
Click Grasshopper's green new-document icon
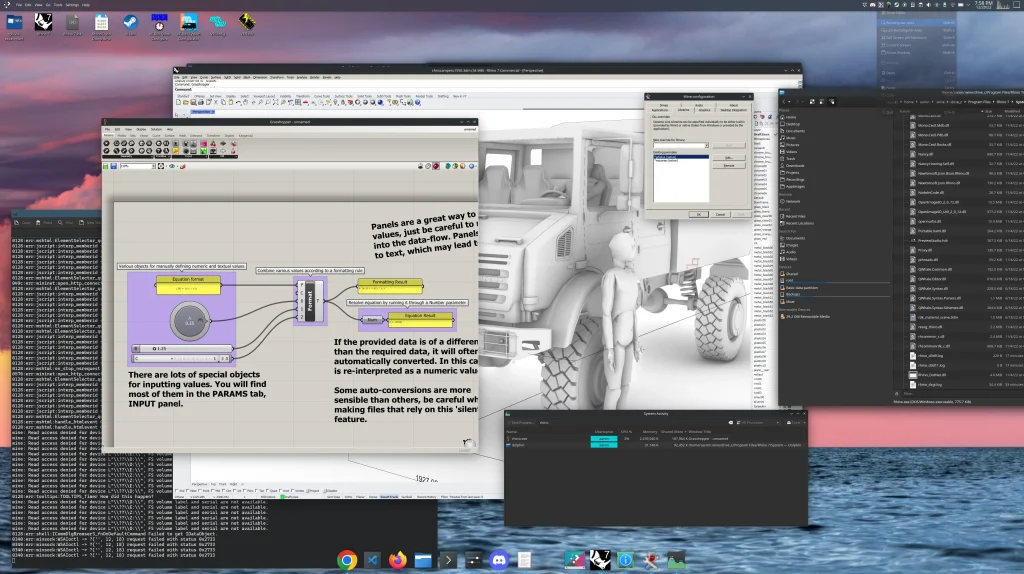[105, 166]
